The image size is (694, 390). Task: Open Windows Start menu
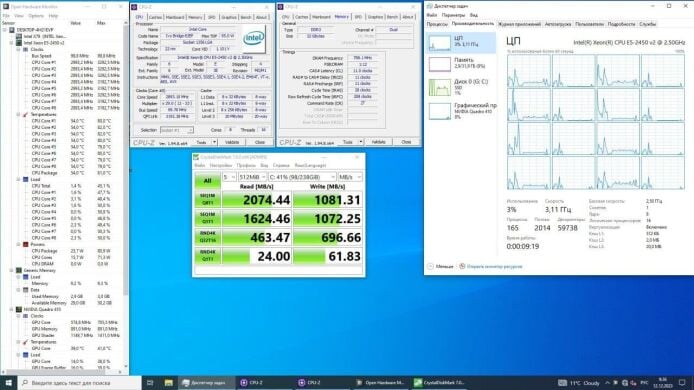pos(8,382)
